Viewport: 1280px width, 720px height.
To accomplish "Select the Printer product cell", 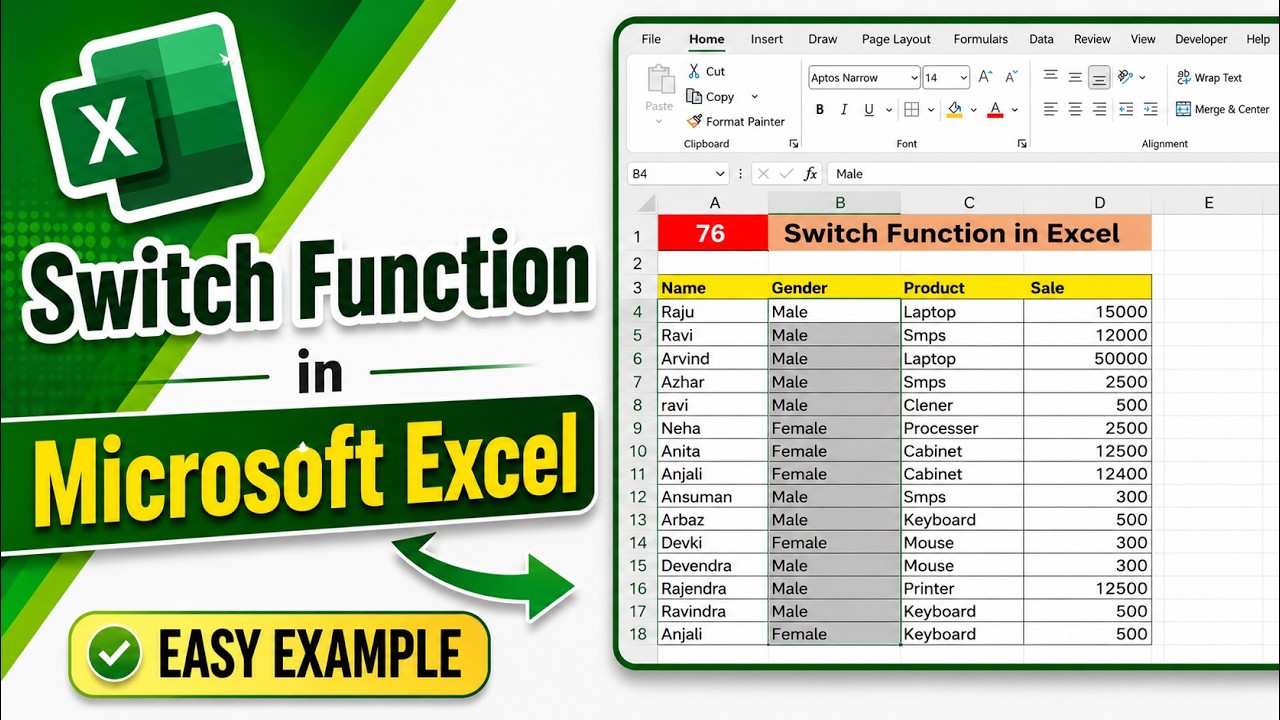I will click(x=962, y=589).
